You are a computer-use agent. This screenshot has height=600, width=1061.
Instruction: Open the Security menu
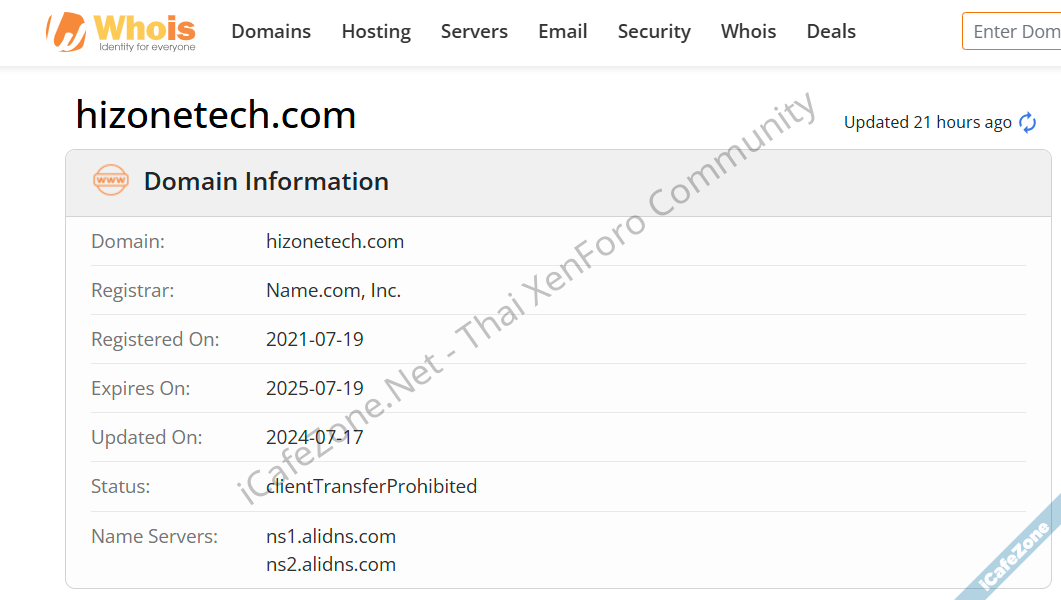click(654, 32)
